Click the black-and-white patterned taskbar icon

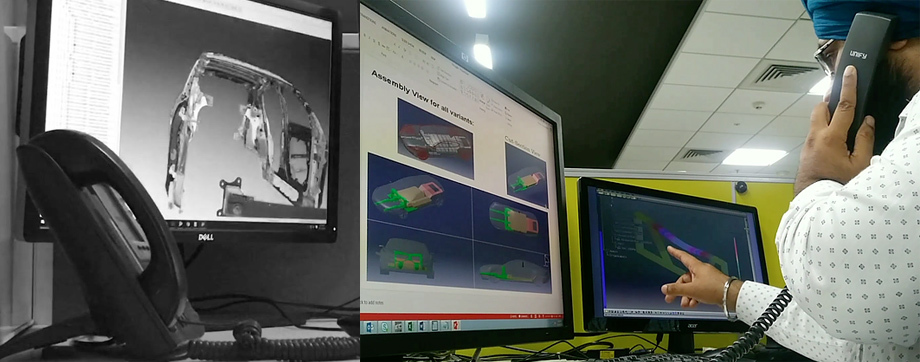pos(398,327)
